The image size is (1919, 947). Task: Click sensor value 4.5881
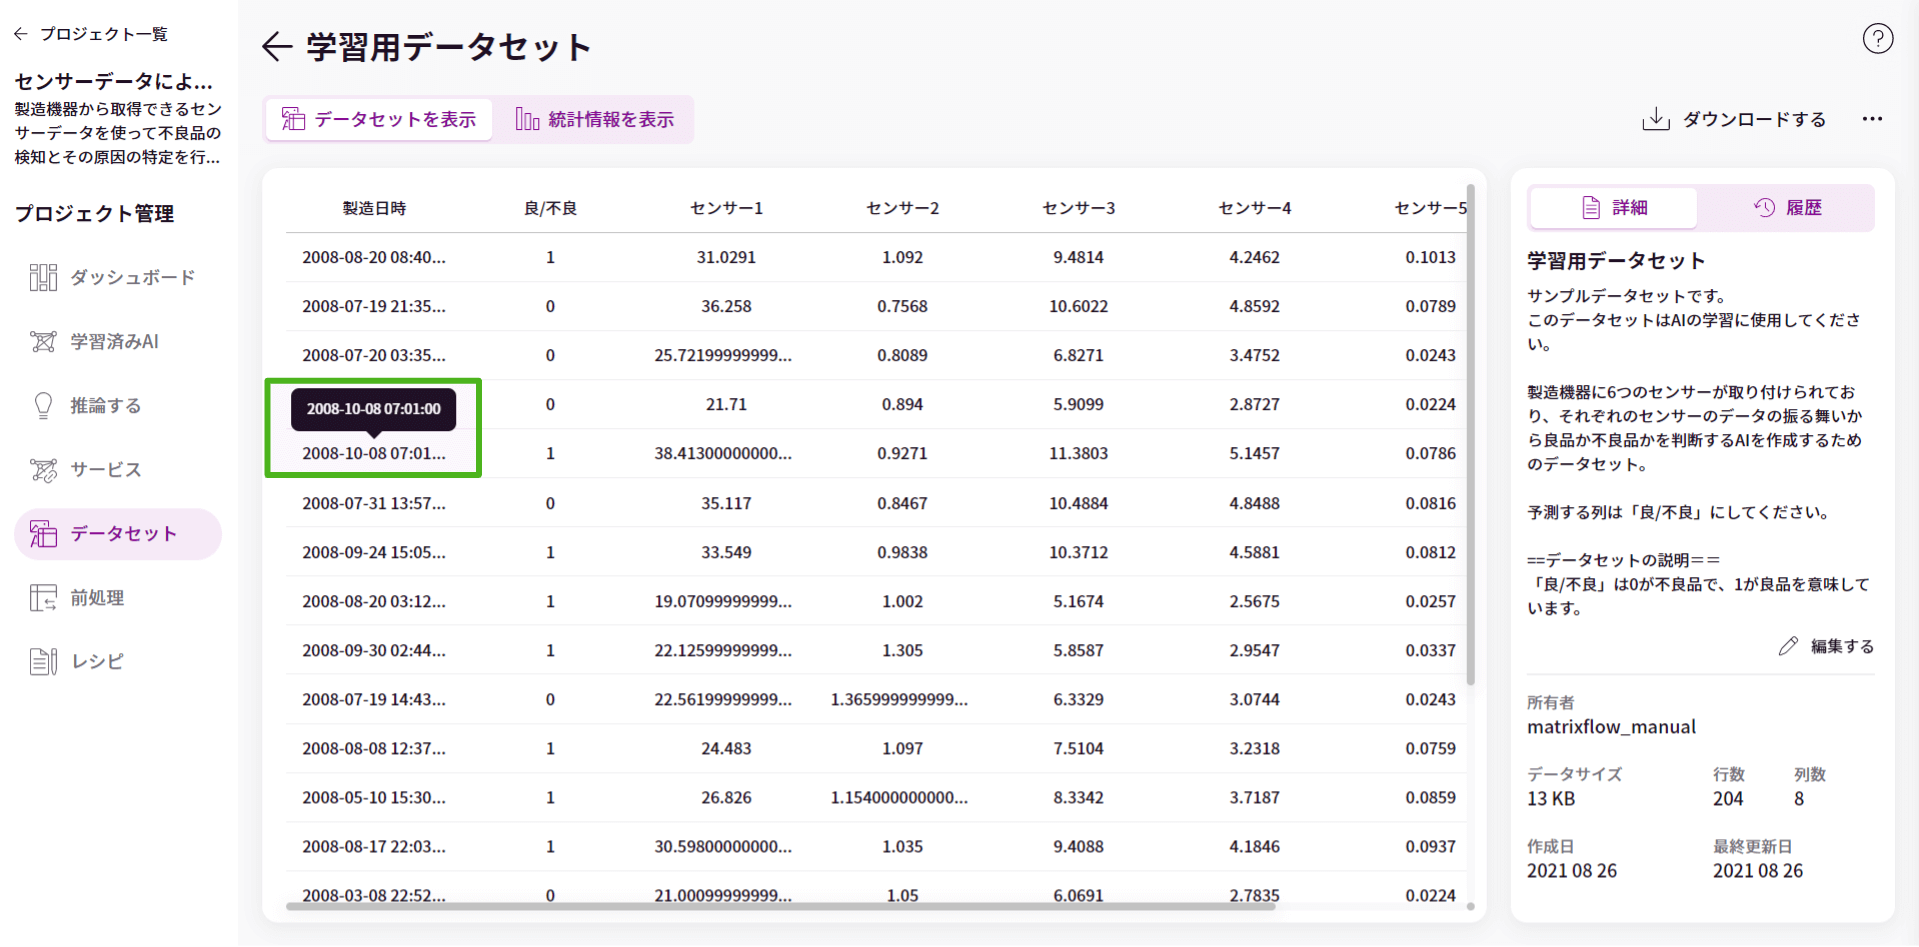(x=1254, y=552)
